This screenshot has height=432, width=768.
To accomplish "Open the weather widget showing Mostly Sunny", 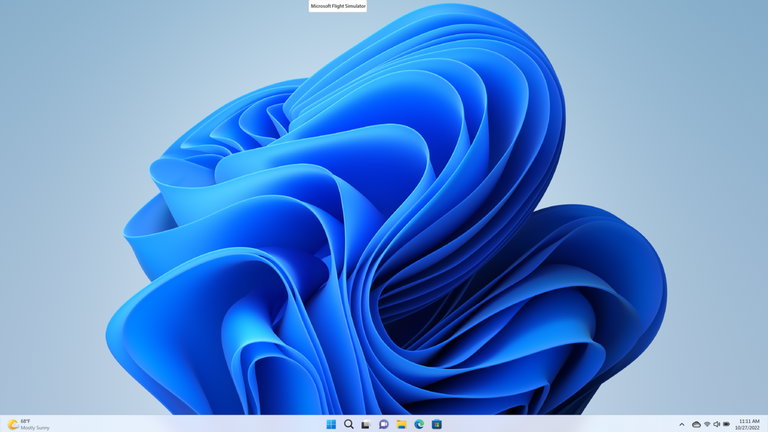I will 29,424.
